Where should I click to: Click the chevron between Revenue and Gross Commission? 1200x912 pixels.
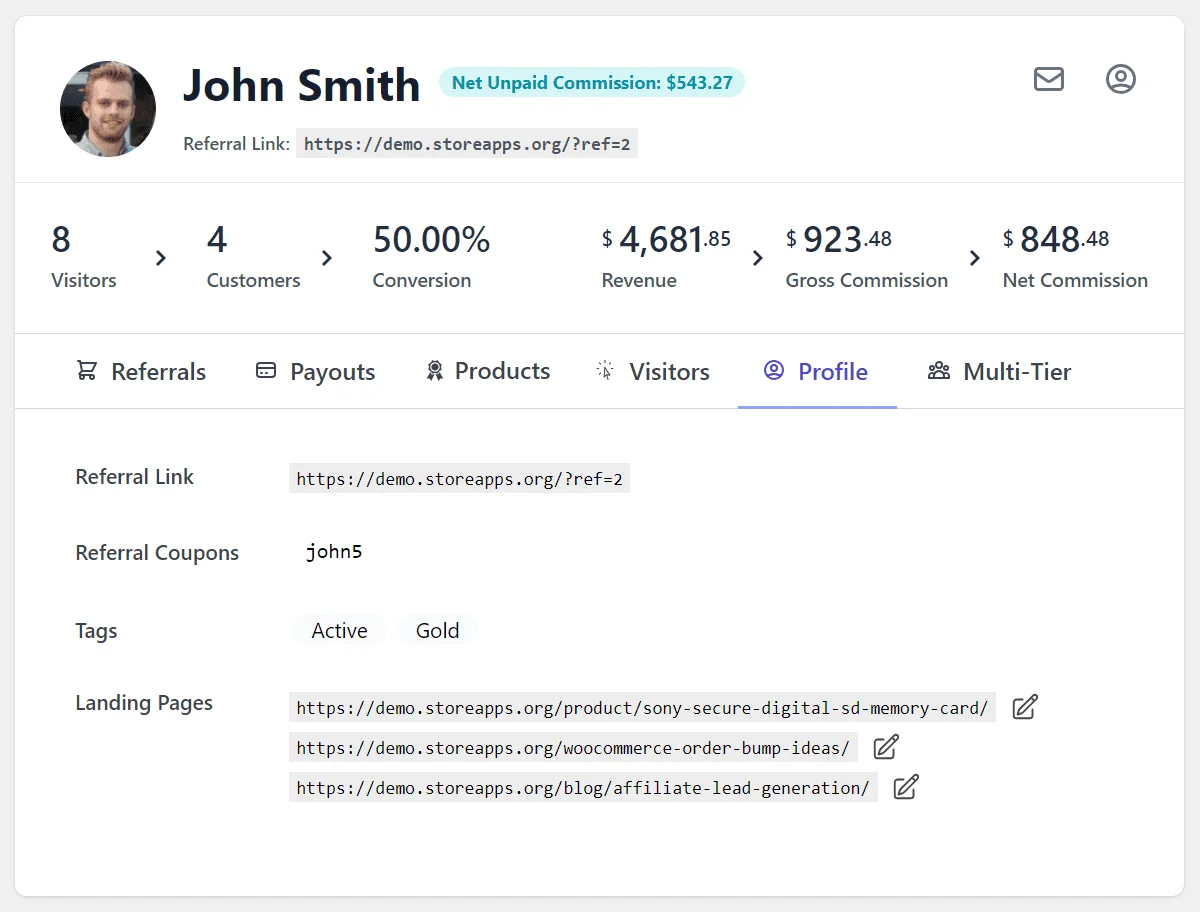(x=757, y=258)
